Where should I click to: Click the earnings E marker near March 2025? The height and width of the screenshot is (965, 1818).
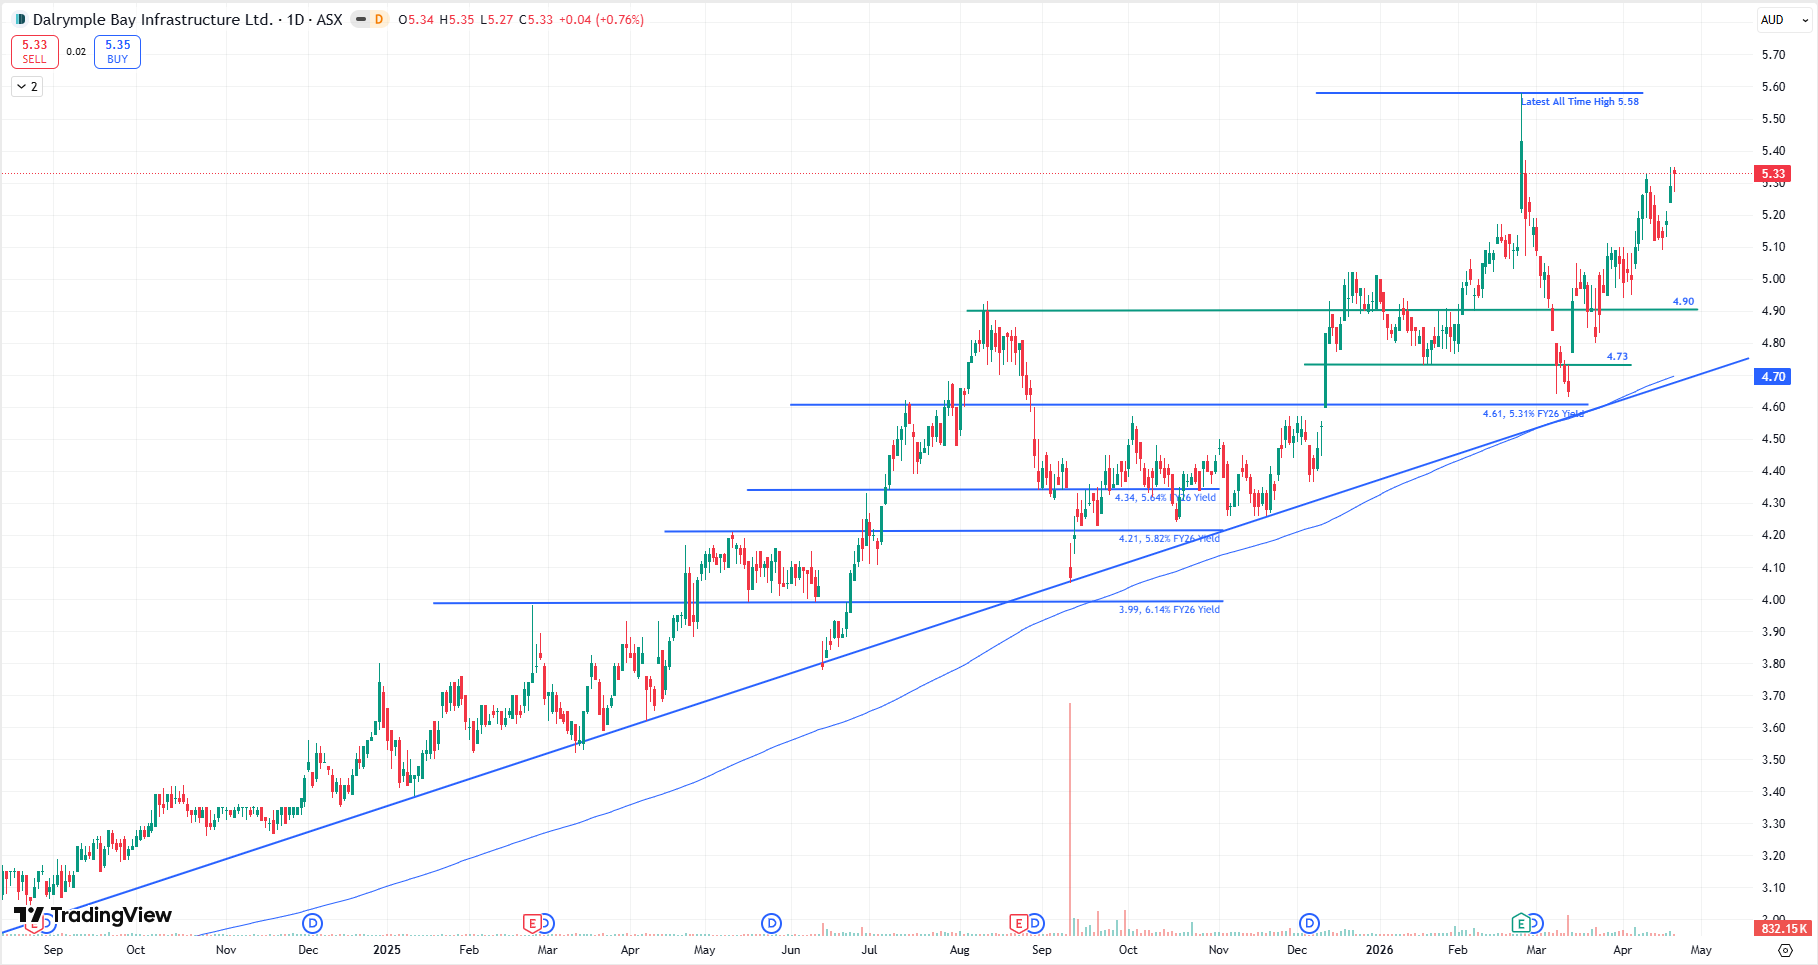[x=532, y=923]
